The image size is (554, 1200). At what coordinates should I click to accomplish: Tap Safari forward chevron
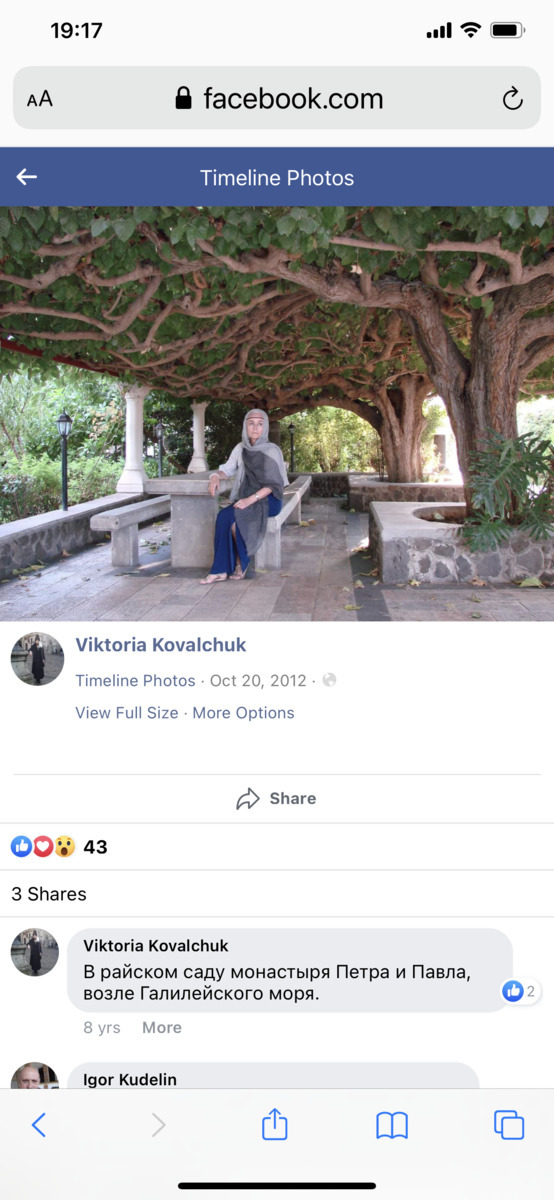158,1126
